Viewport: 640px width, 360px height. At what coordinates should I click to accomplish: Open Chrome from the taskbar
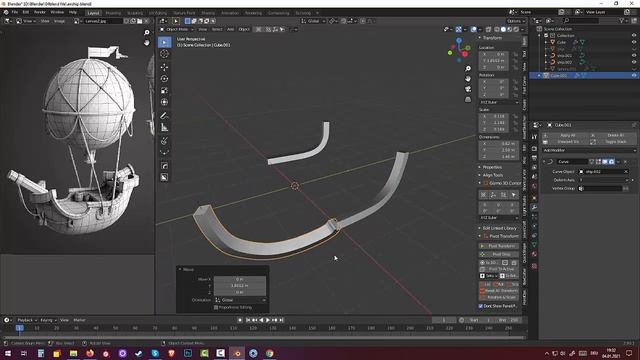pyautogui.click(x=270, y=353)
